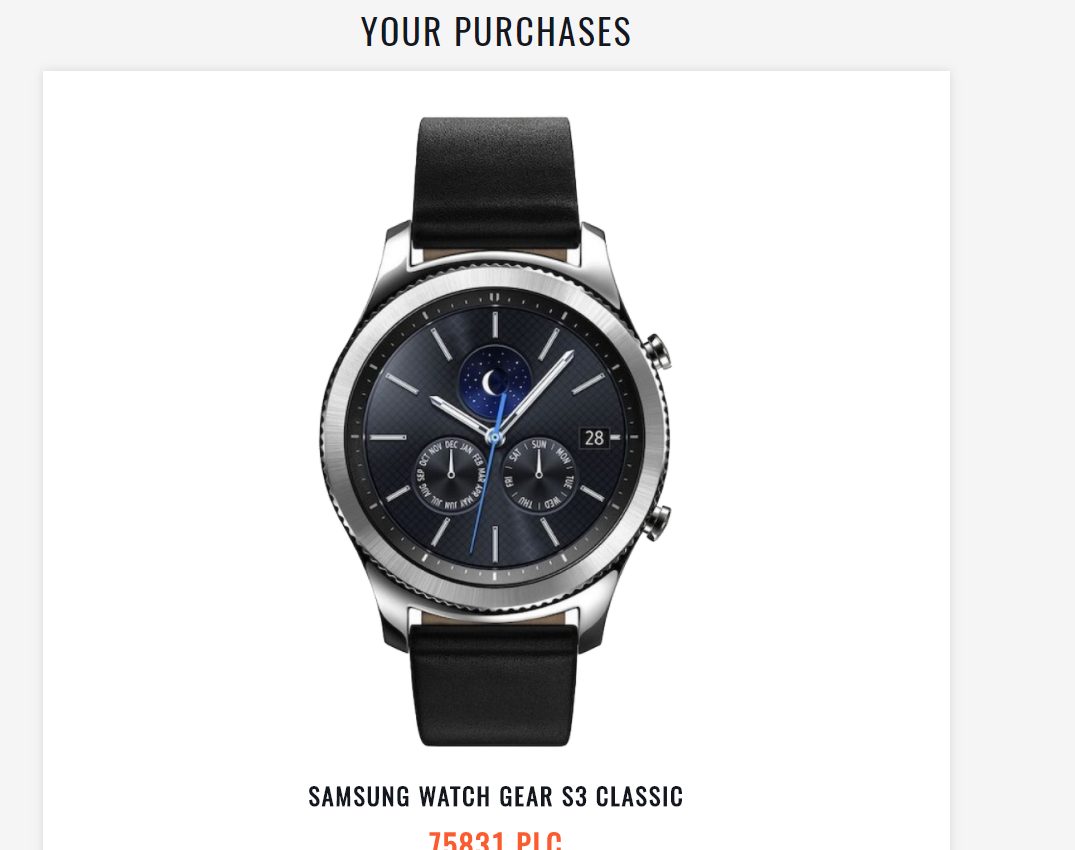Click the Samsung Watch Gear S3 Classic title

tap(496, 797)
